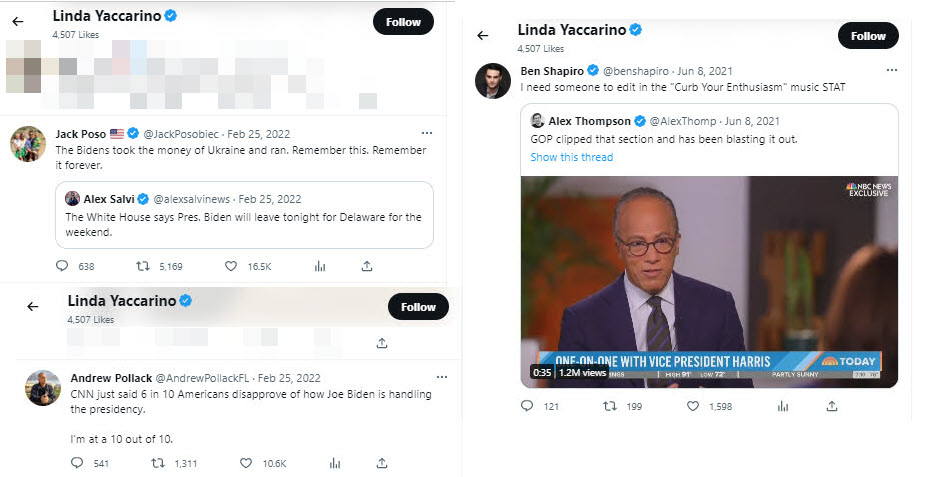Reply to Ben Shapiro's tweet
The width and height of the screenshot is (925, 477).
528,406
